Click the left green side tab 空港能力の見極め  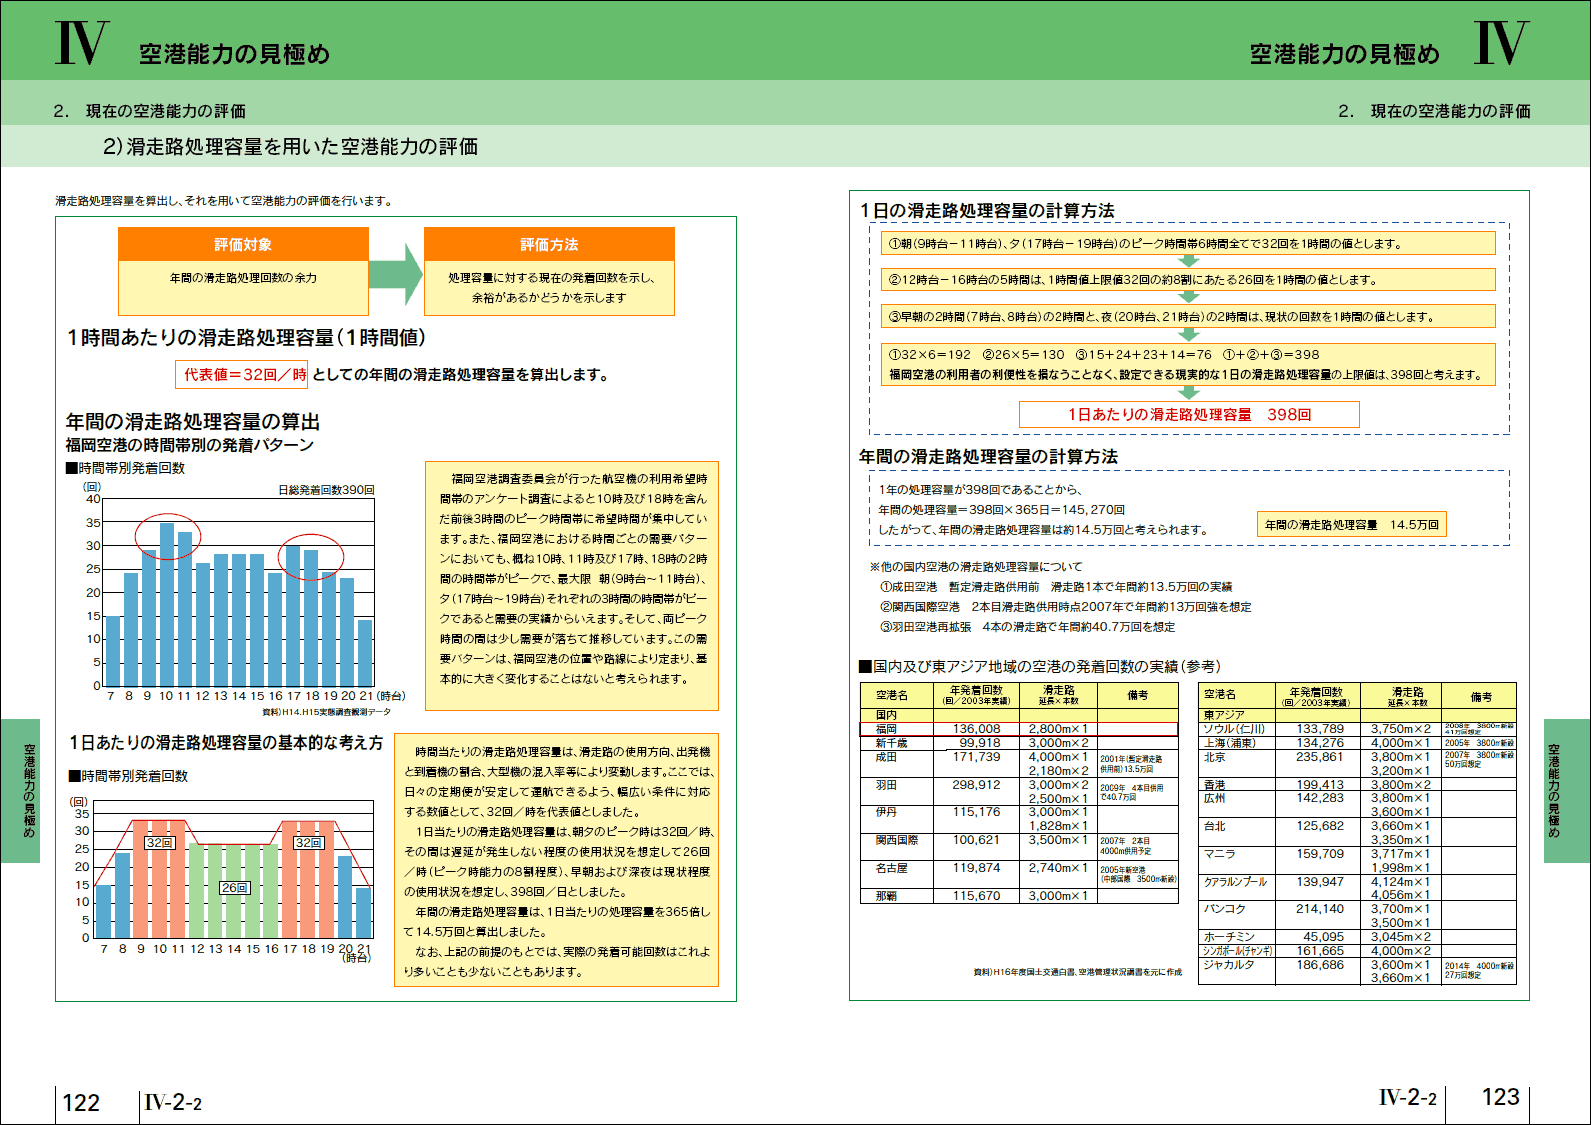[20, 790]
